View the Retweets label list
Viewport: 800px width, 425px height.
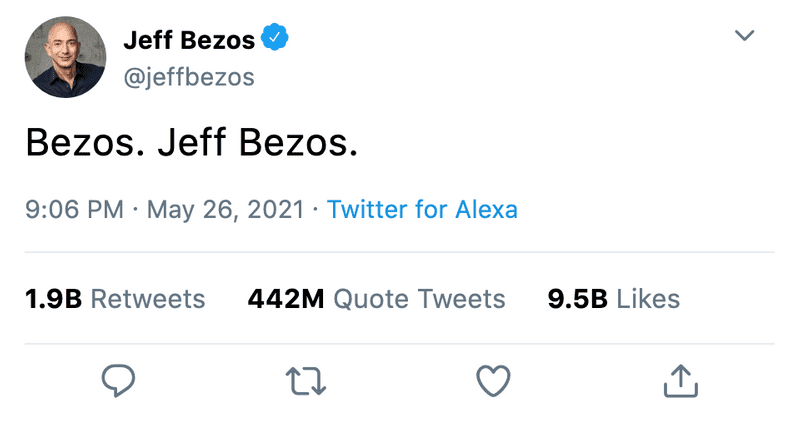(x=148, y=299)
